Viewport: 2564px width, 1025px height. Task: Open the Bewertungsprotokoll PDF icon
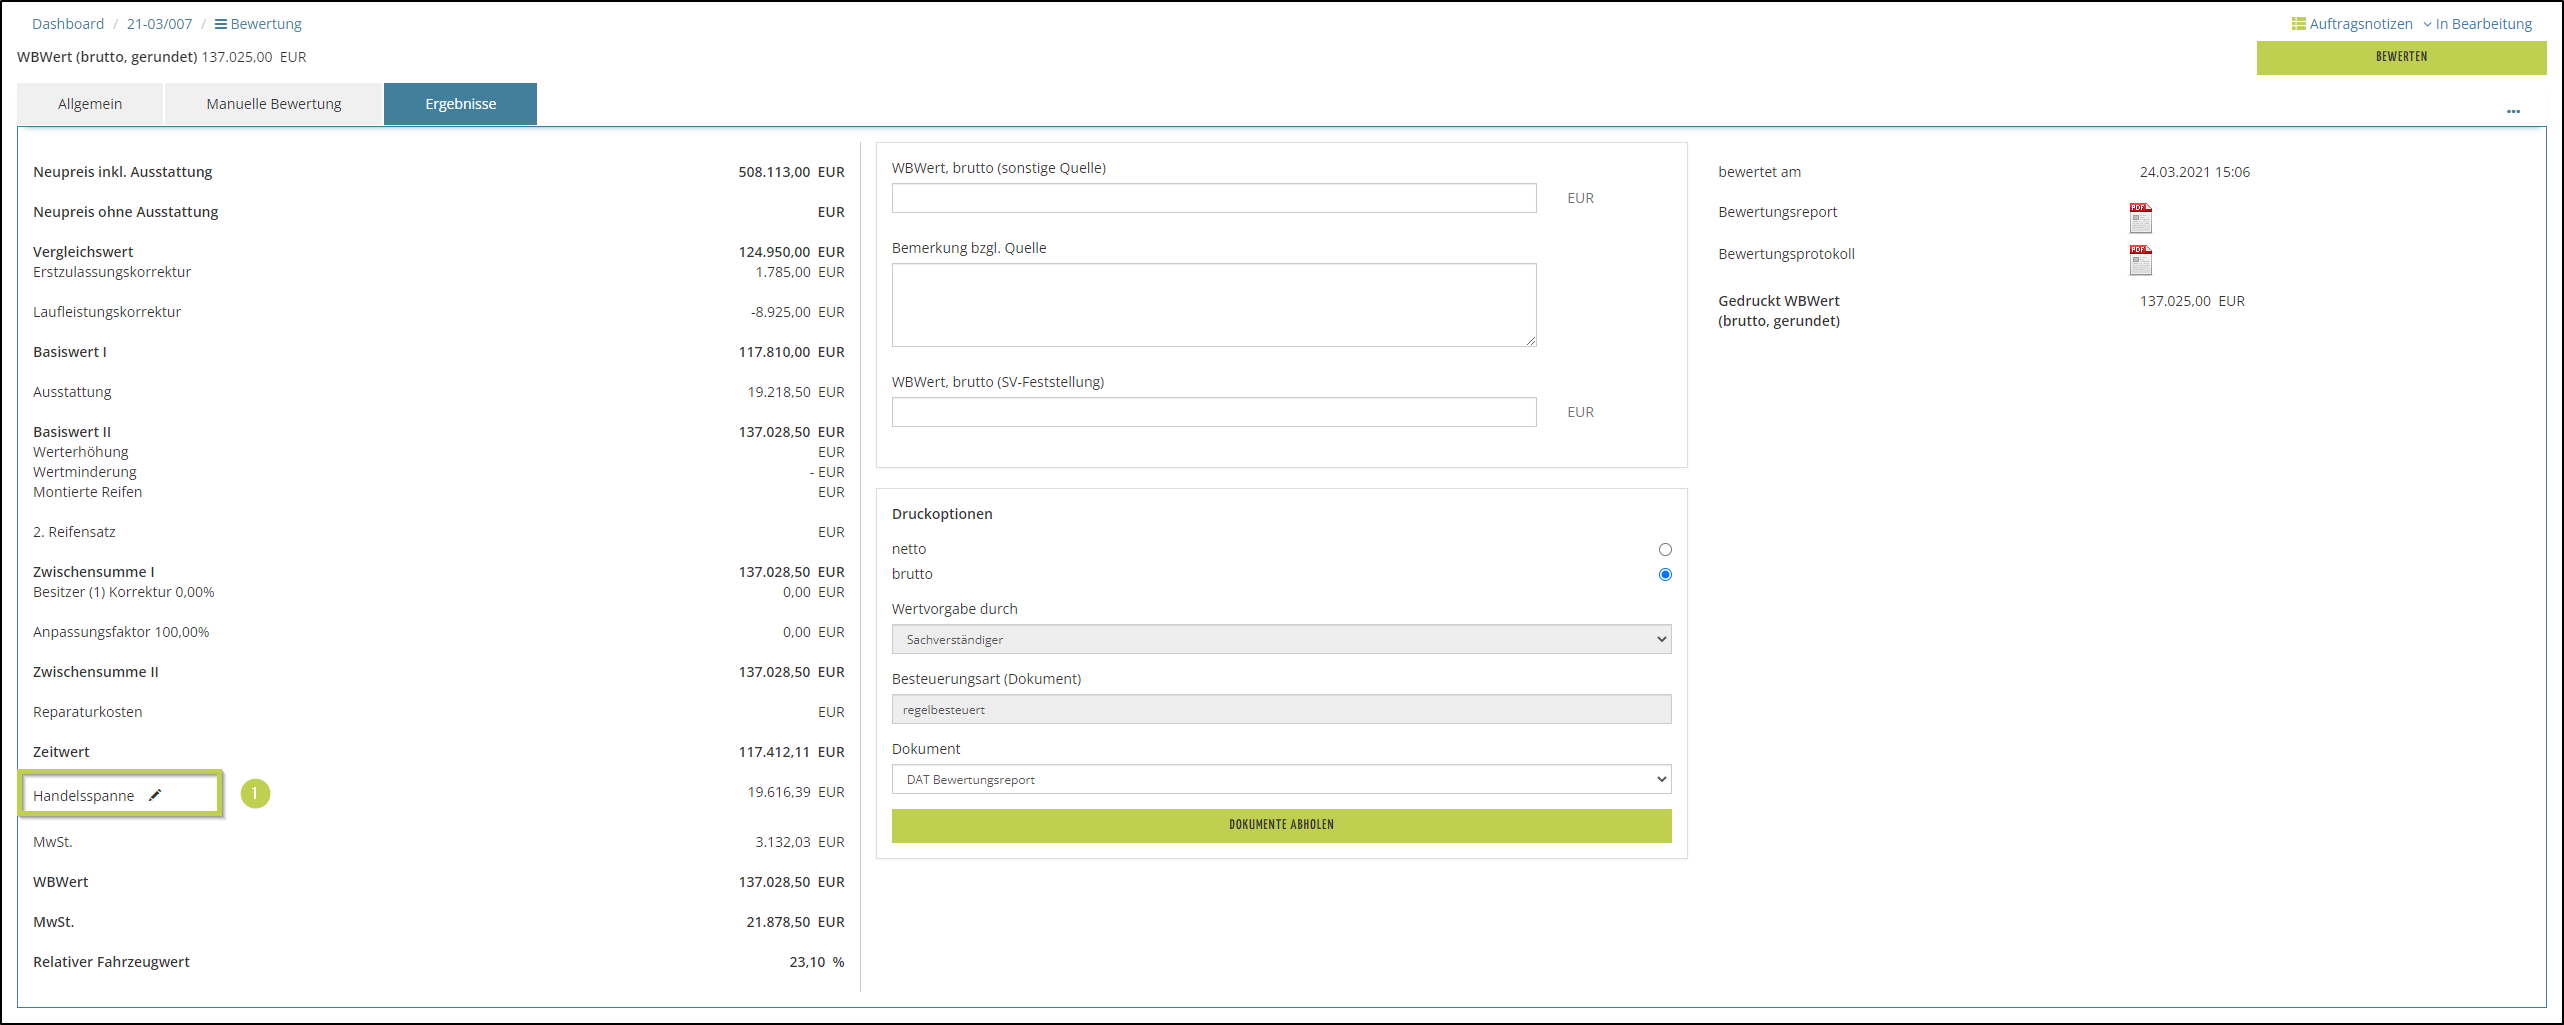point(2140,259)
